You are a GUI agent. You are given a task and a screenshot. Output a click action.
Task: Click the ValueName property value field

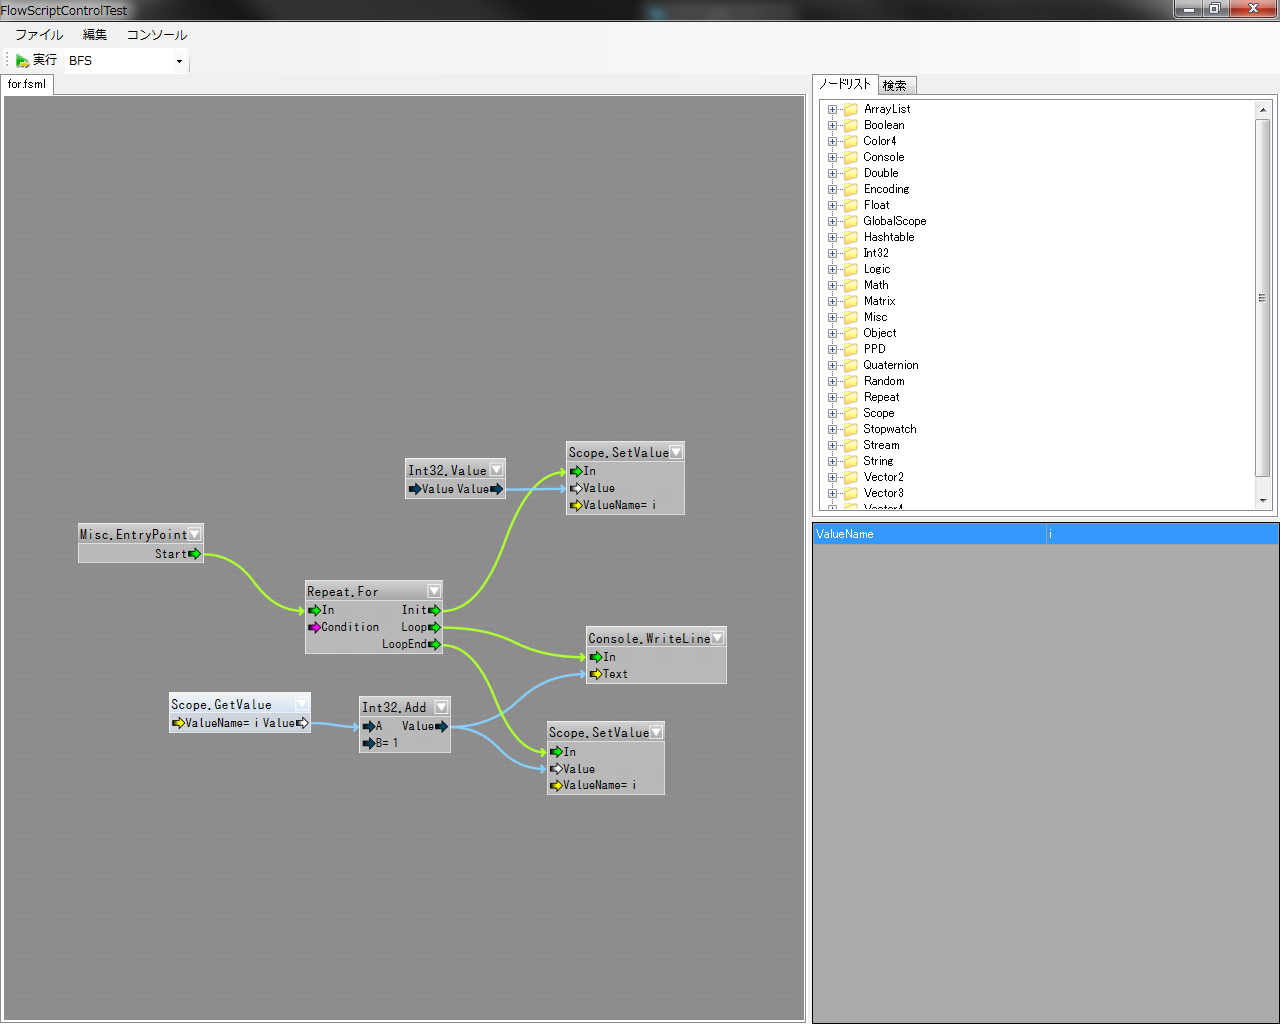tap(1160, 534)
